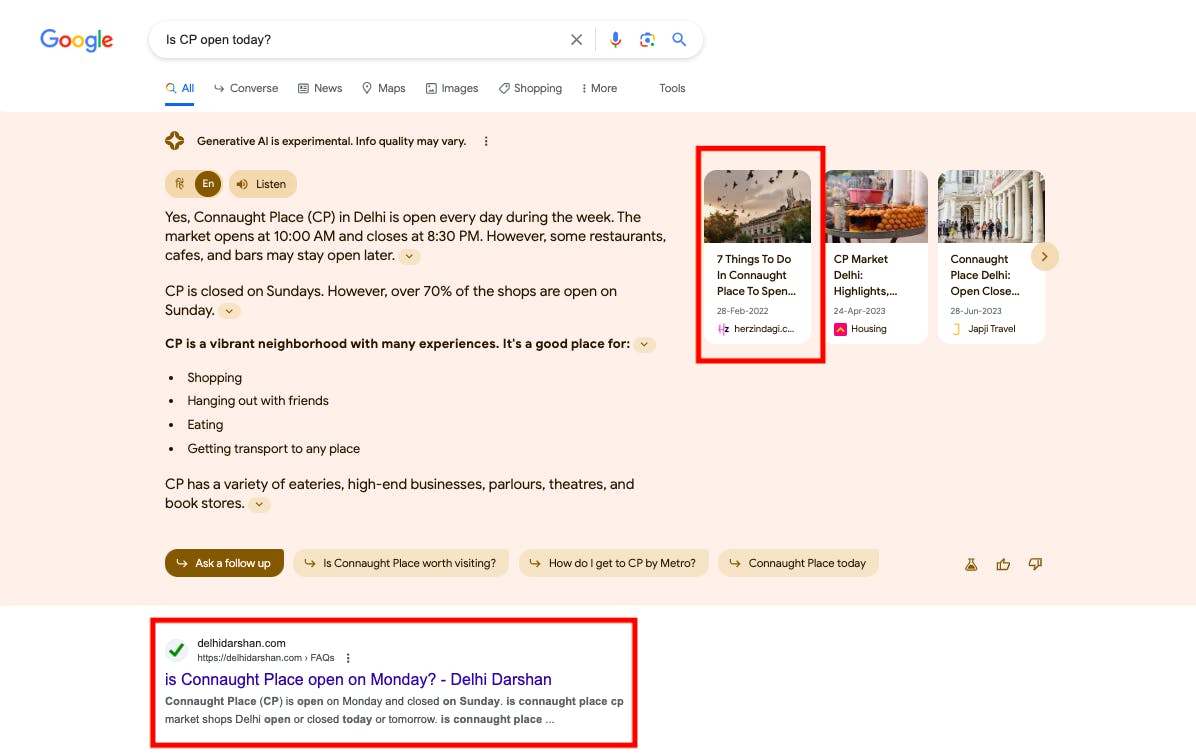Open the CP Market Delhi Housing card

click(875, 257)
